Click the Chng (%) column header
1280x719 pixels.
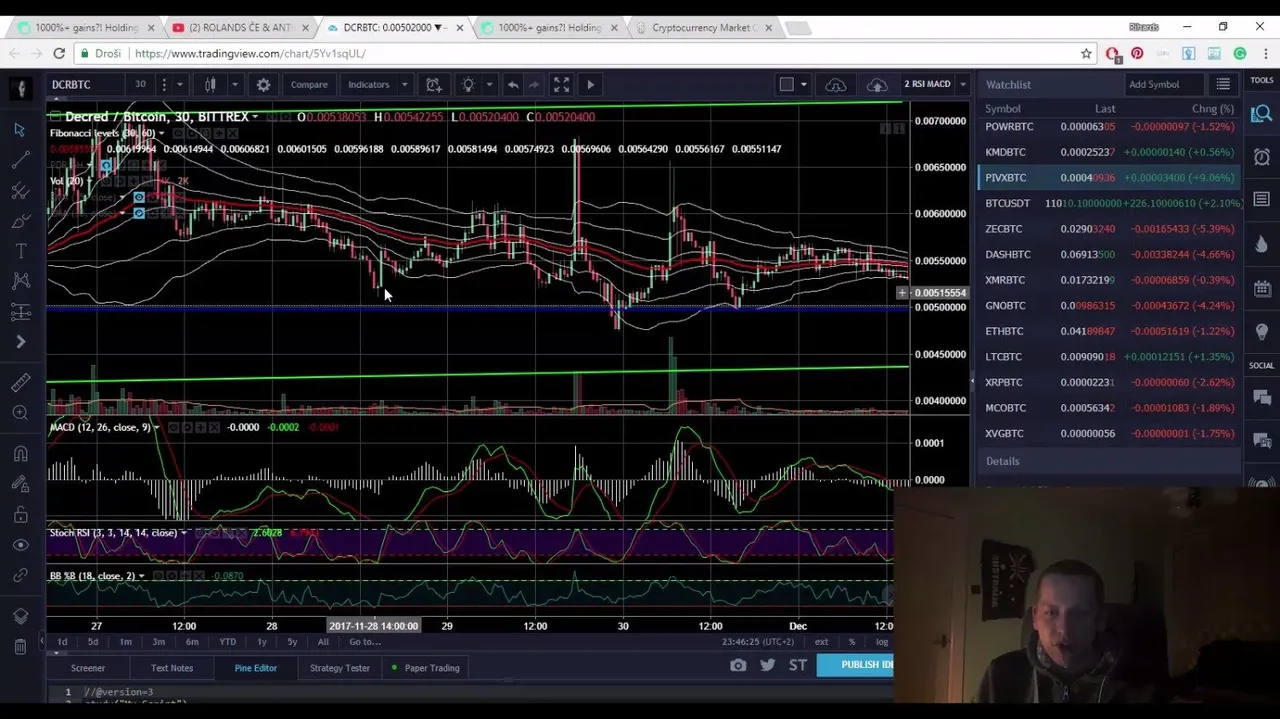(x=1212, y=109)
